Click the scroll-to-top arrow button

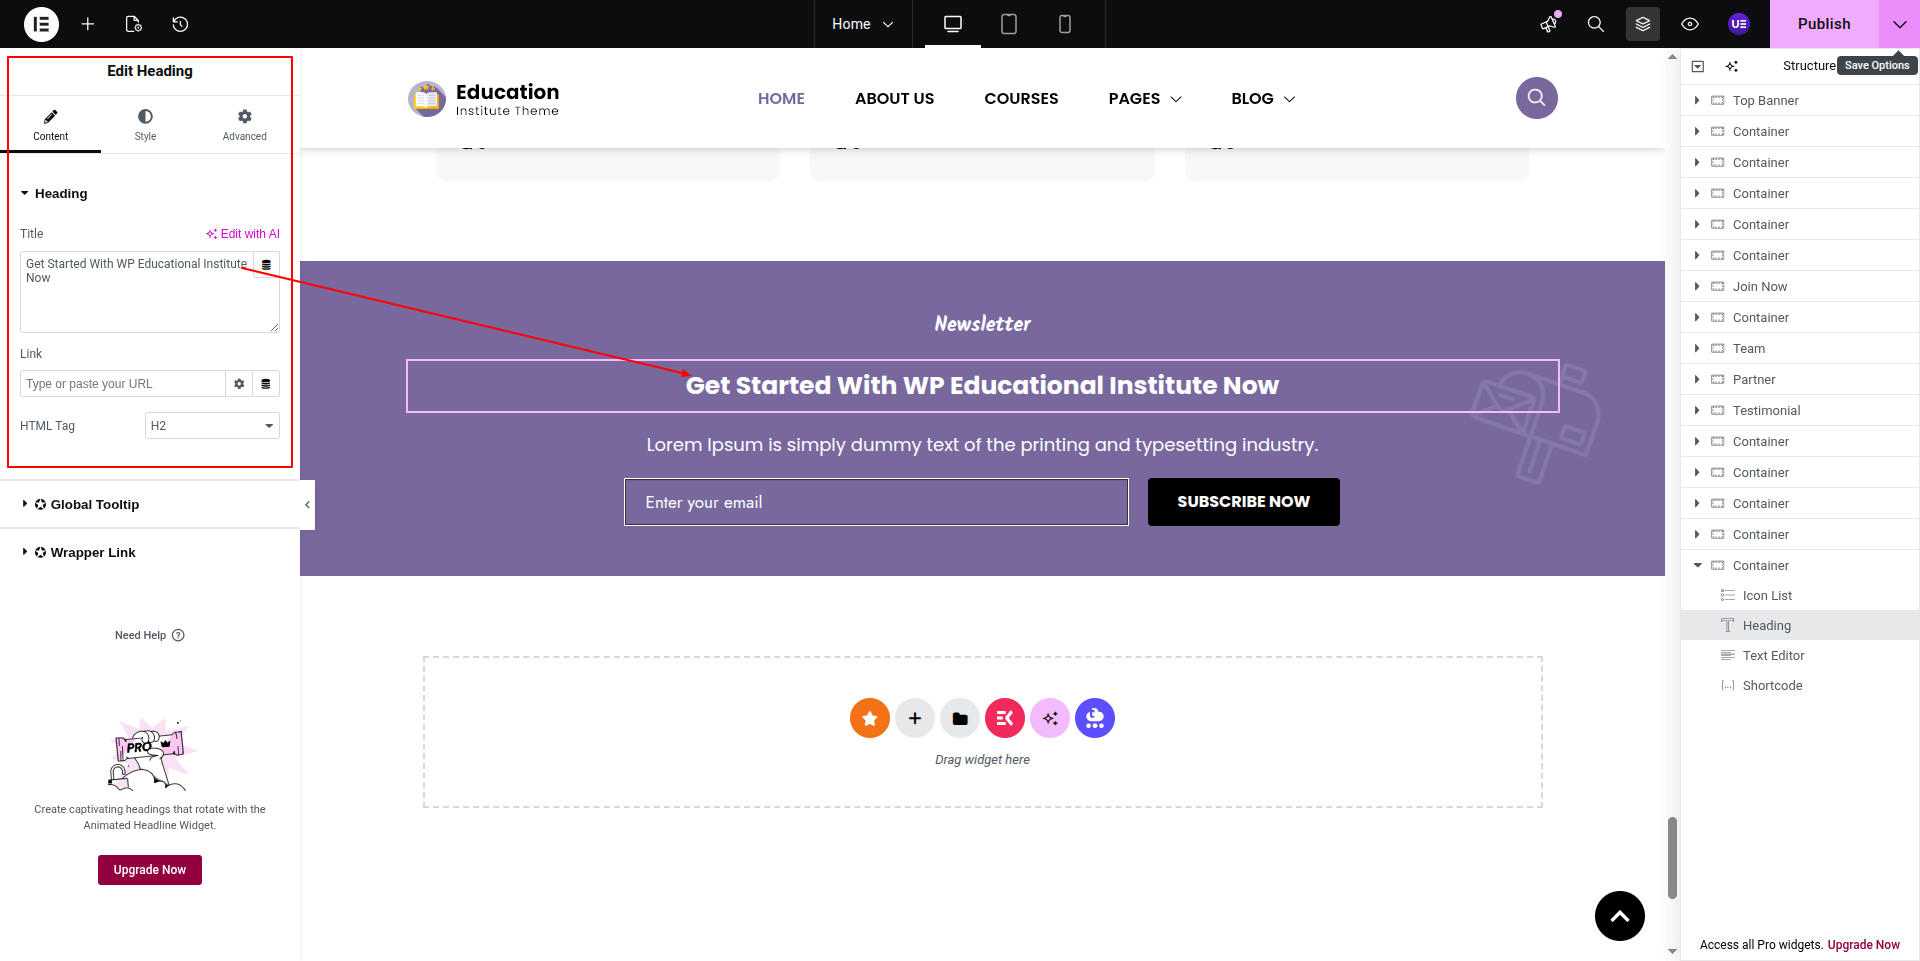click(1619, 916)
